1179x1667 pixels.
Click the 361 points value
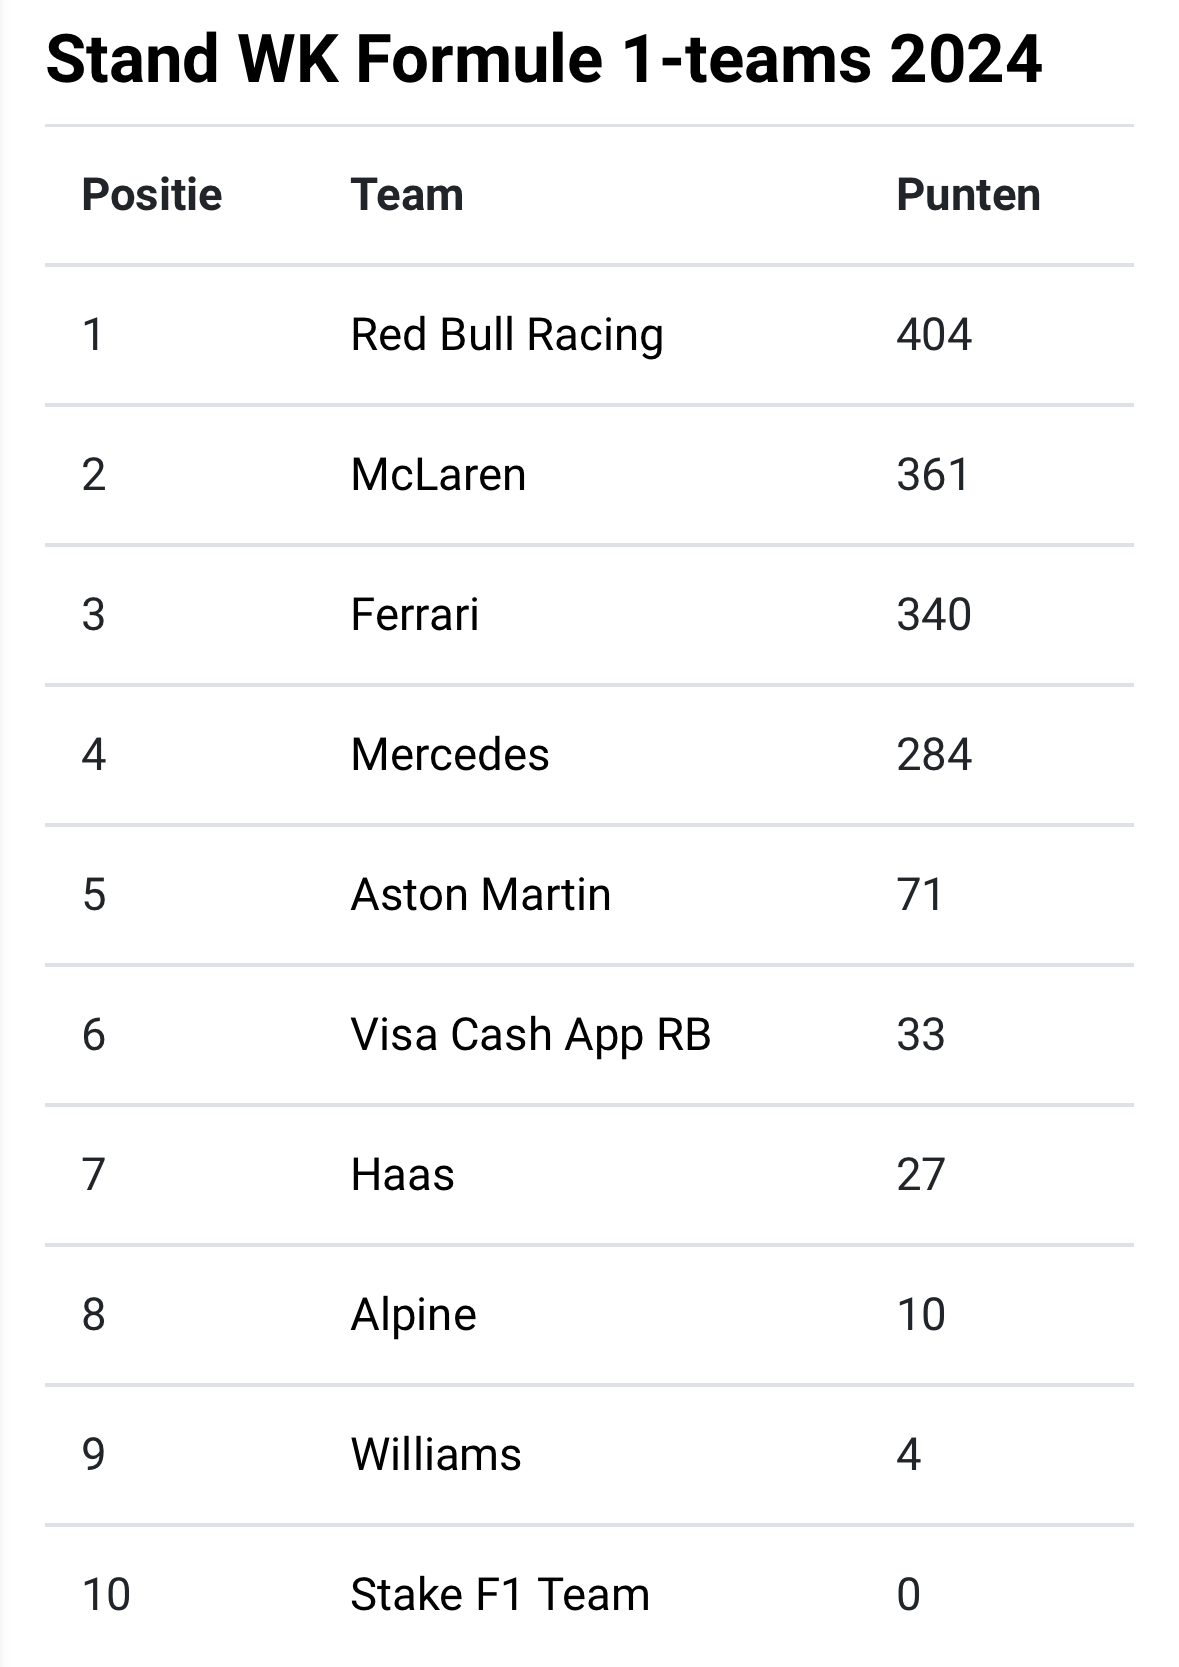933,474
